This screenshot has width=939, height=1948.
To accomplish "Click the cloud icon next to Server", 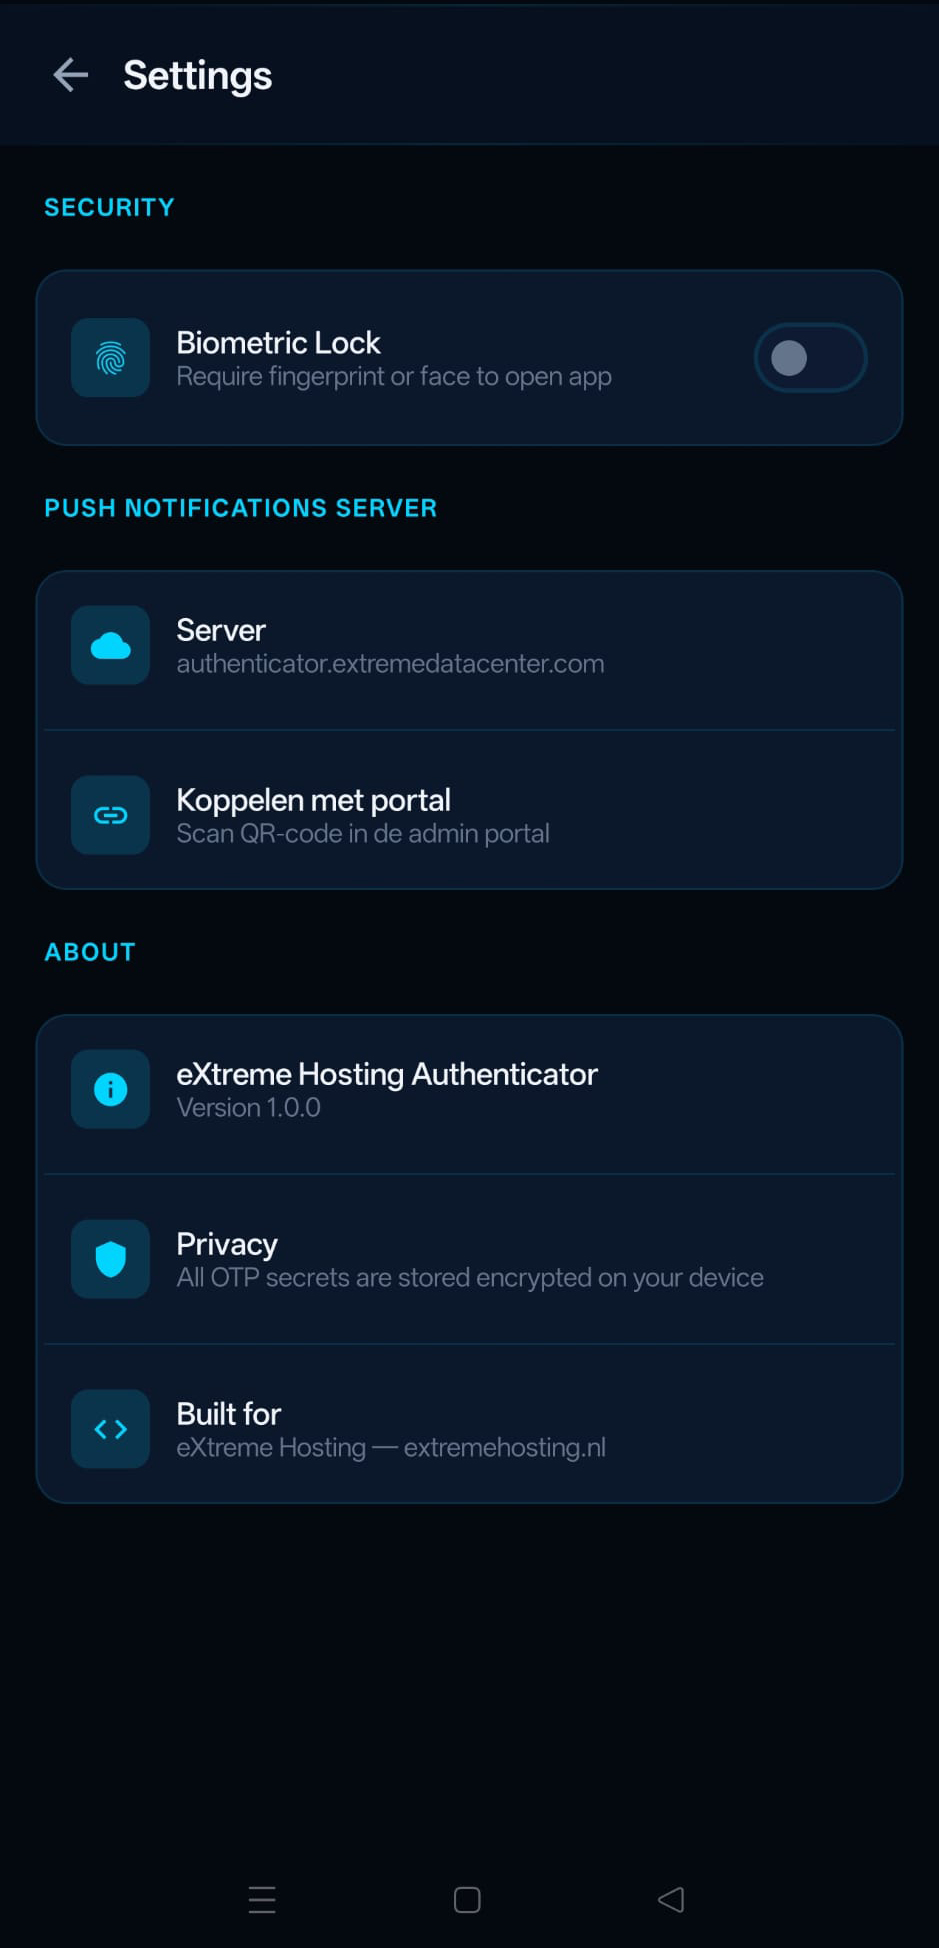I will [x=110, y=645].
